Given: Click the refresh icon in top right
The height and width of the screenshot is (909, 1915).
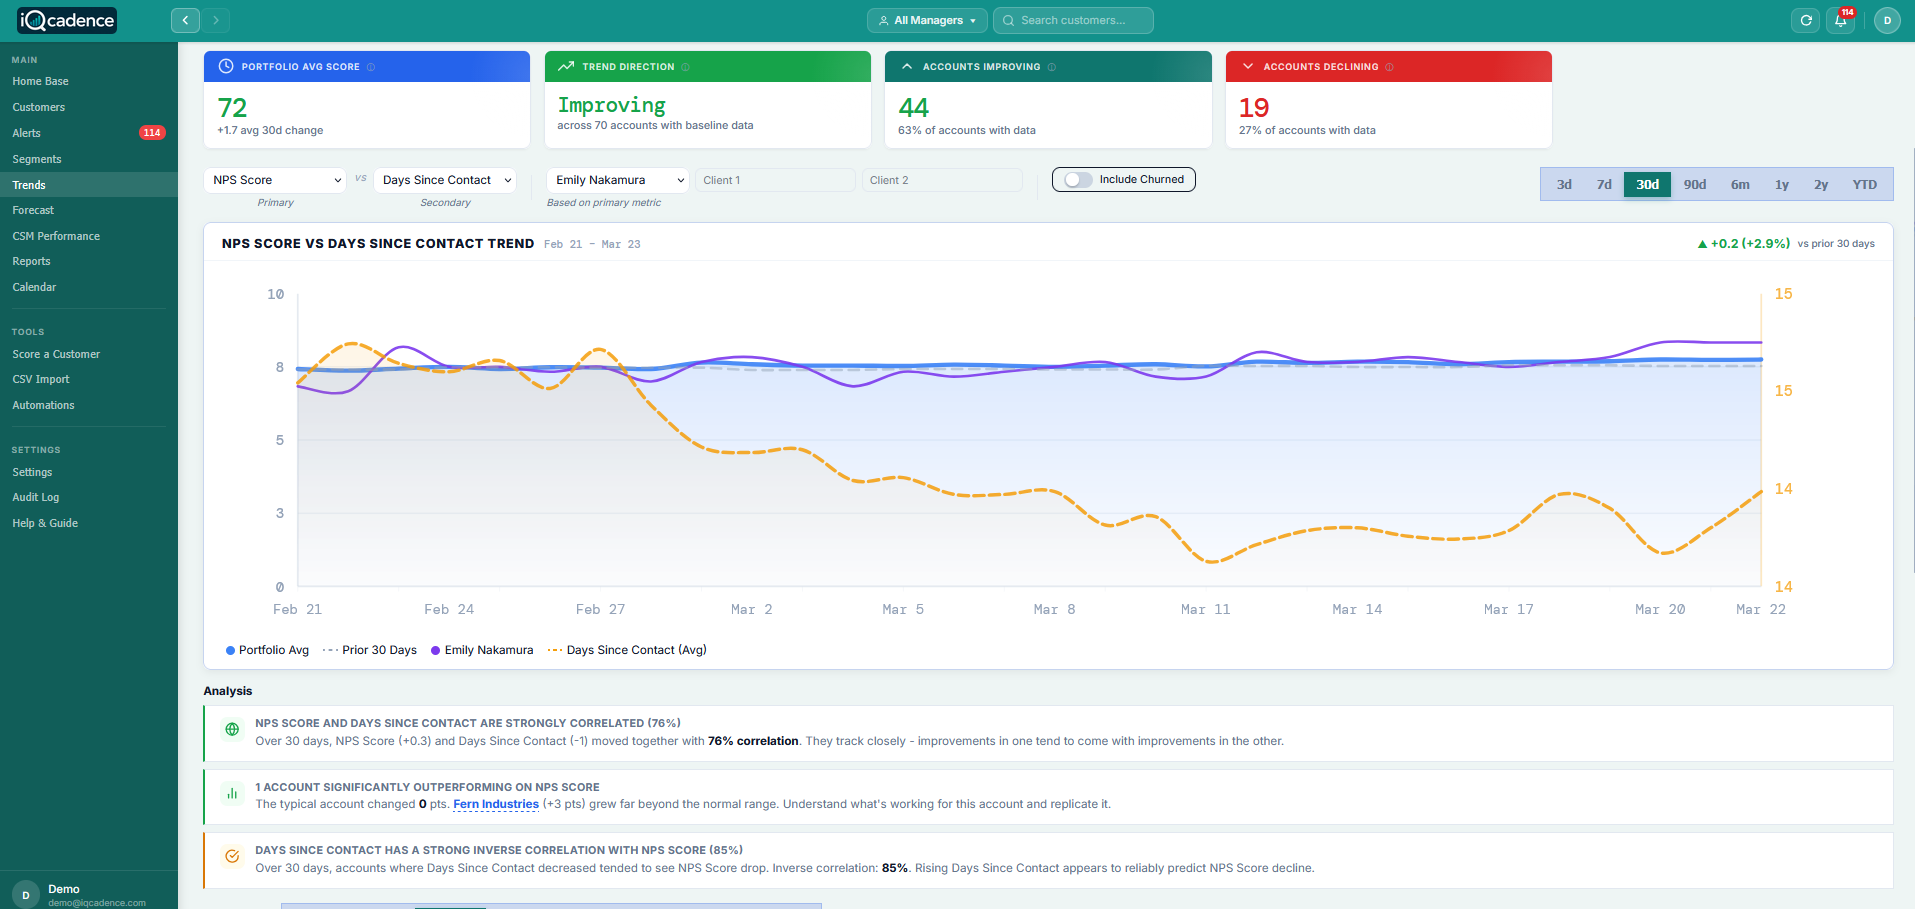Looking at the screenshot, I should pos(1805,19).
